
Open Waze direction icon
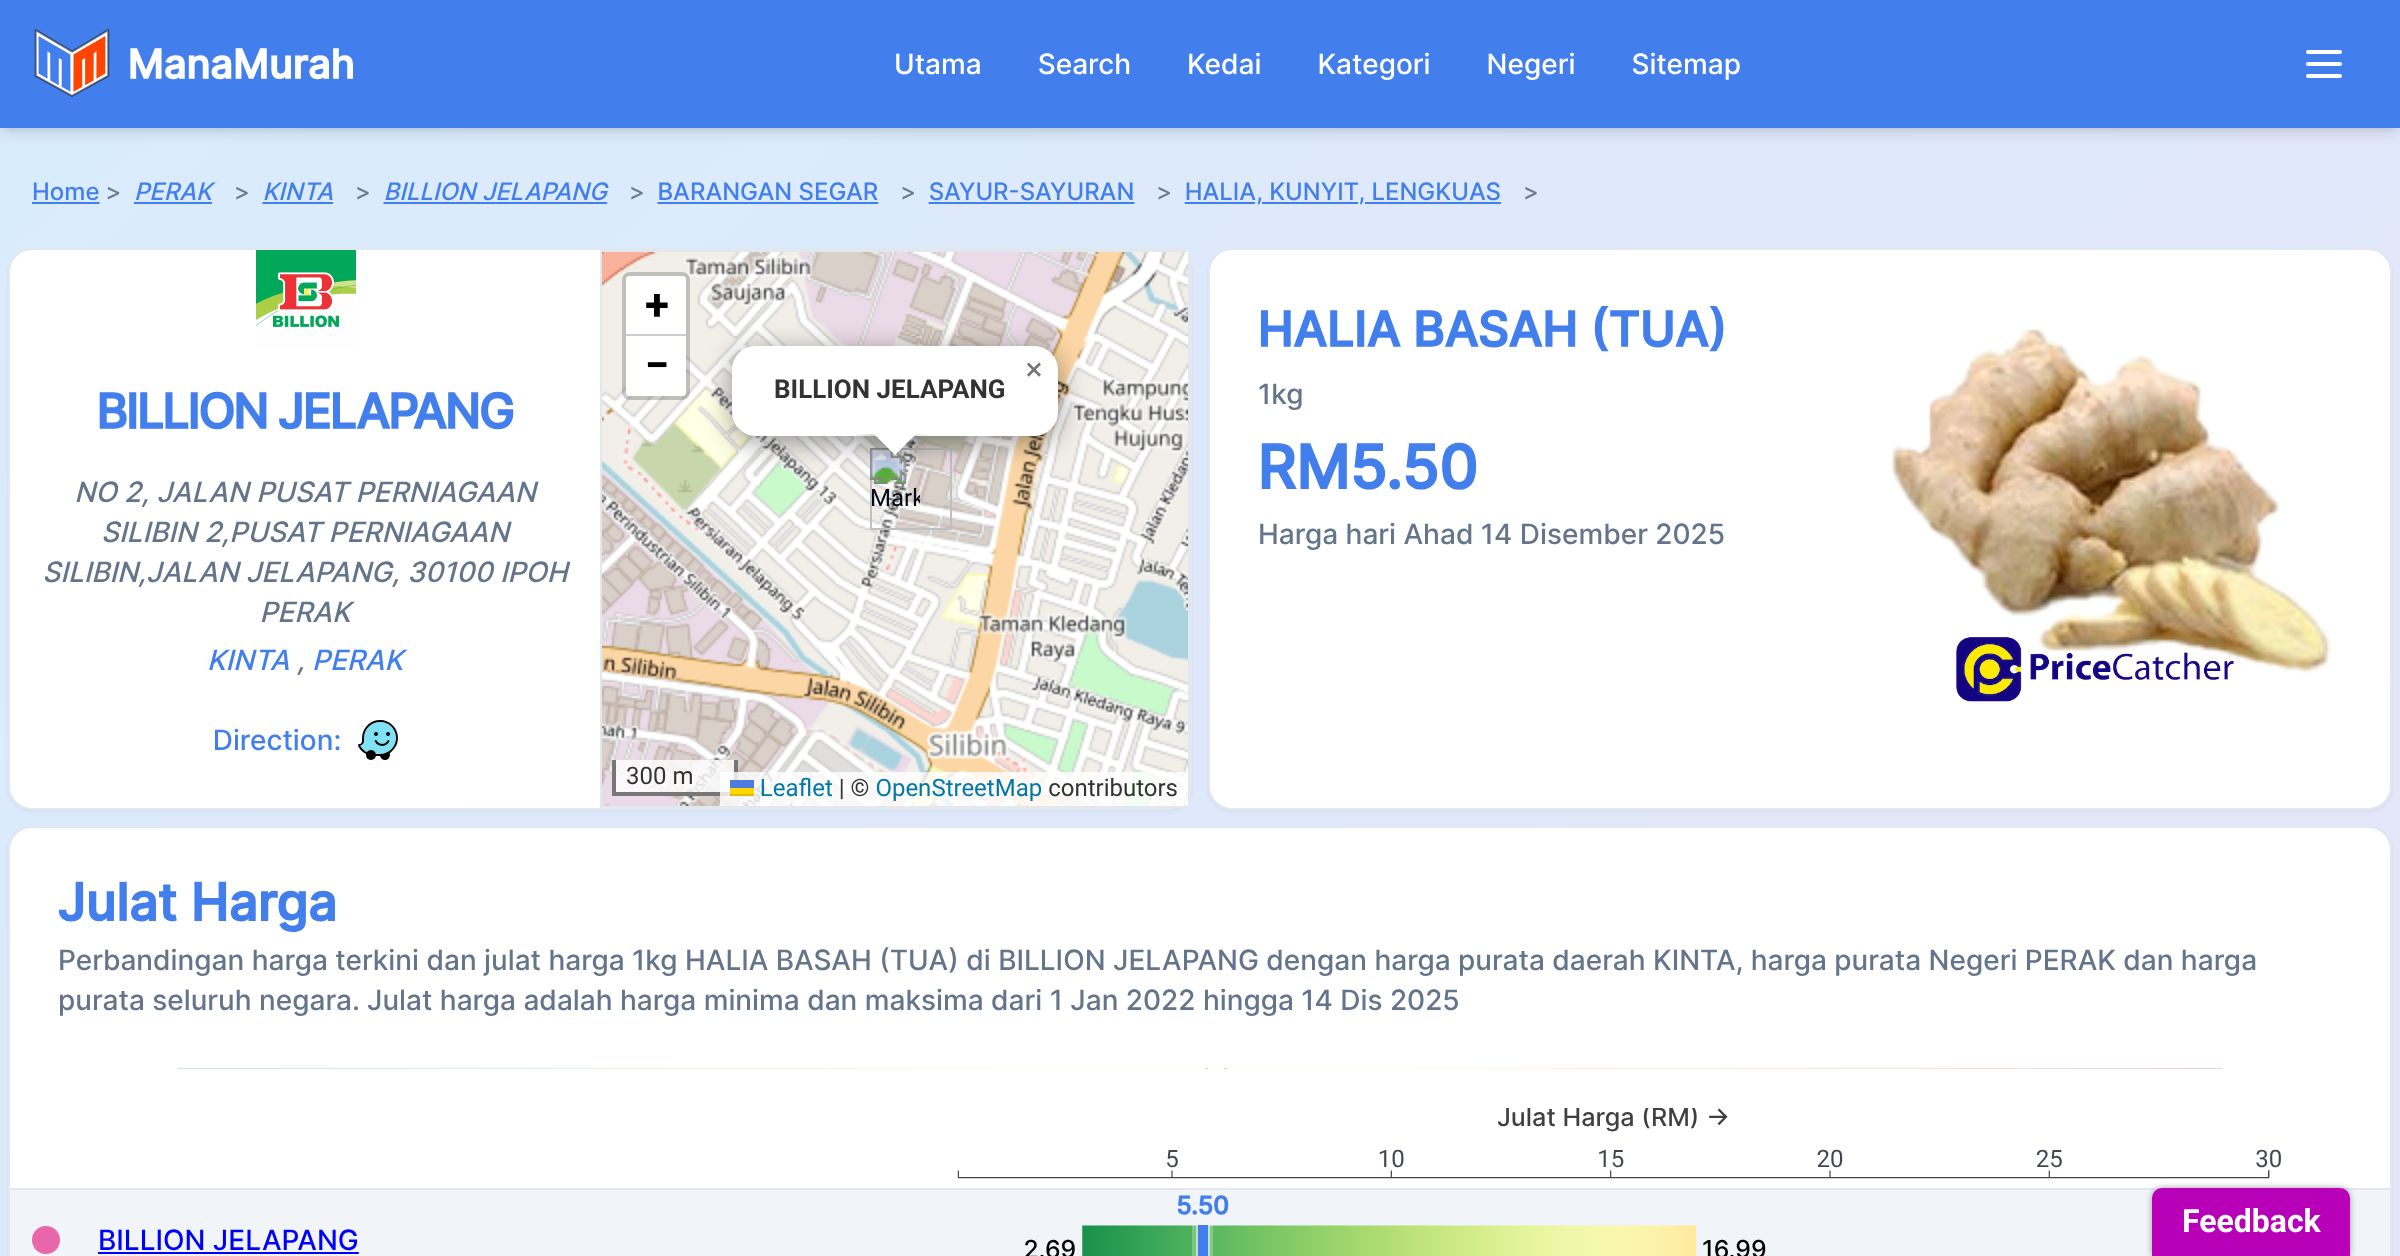(x=378, y=740)
